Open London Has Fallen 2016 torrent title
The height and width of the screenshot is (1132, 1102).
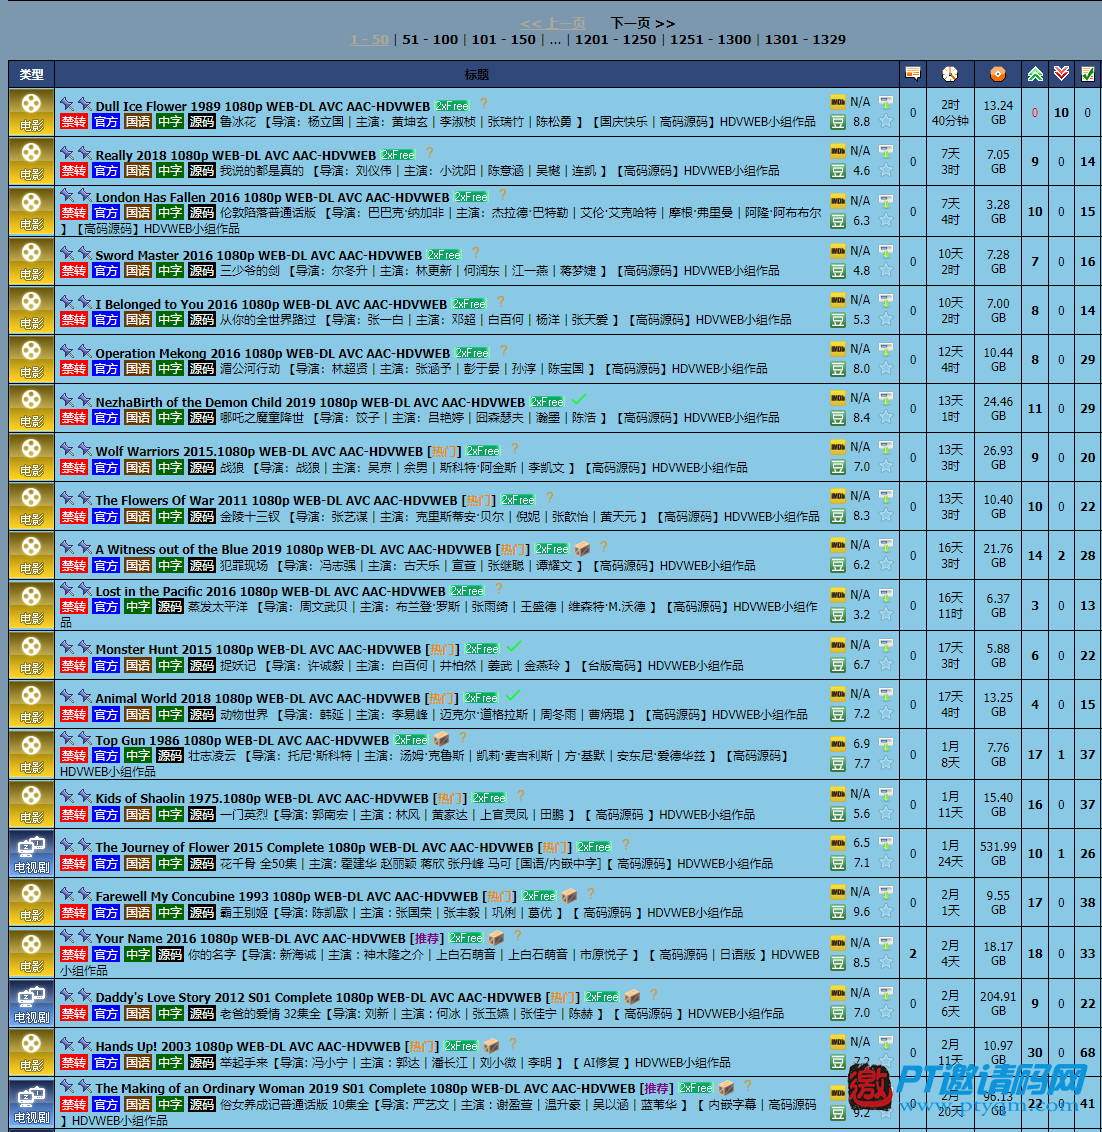pos(272,197)
